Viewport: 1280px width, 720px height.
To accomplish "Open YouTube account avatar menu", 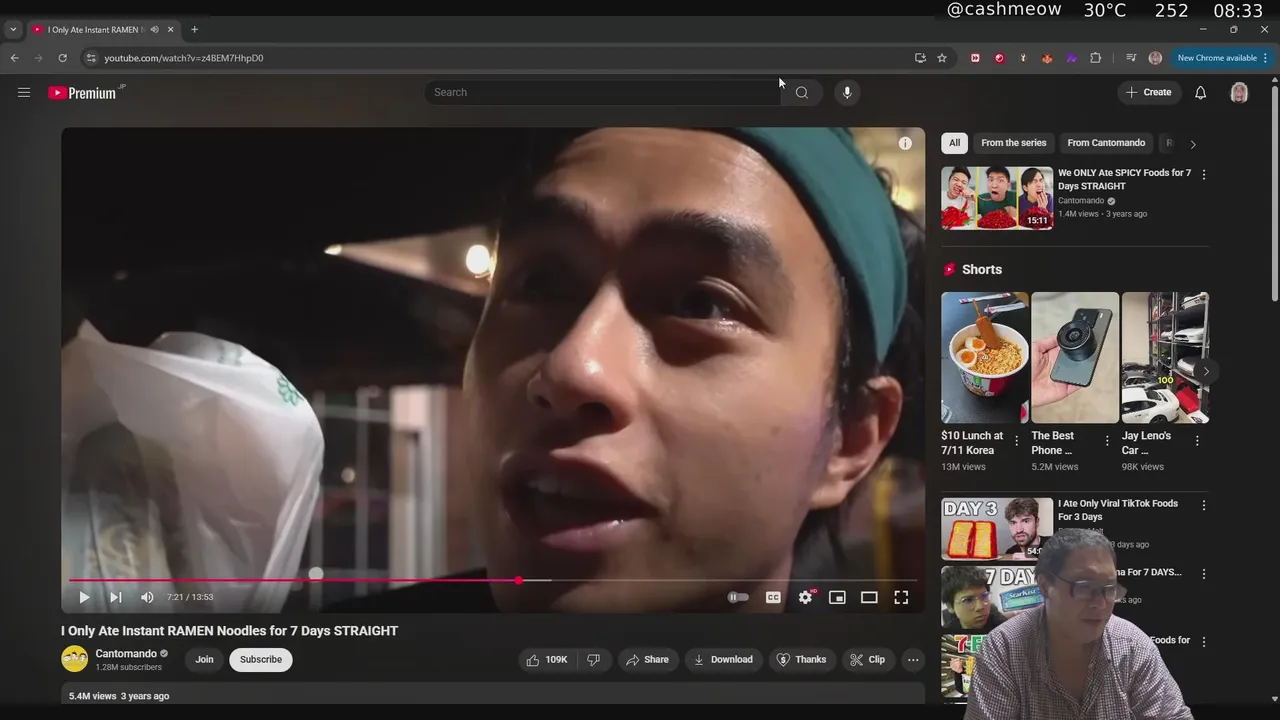I will tap(1239, 92).
